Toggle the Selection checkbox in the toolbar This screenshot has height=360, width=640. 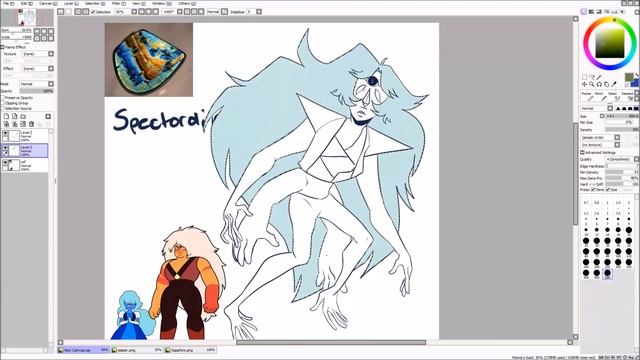[93, 12]
